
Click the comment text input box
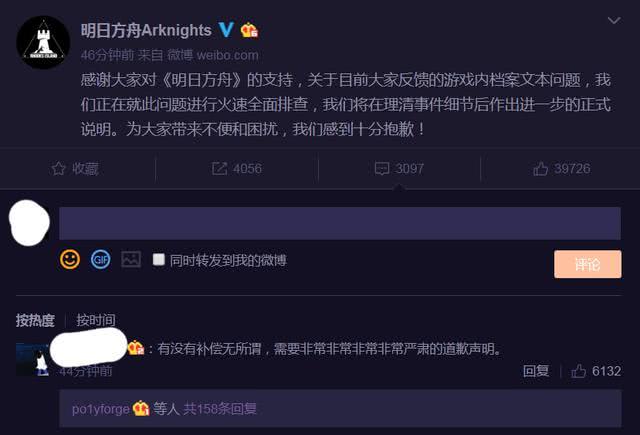340,223
